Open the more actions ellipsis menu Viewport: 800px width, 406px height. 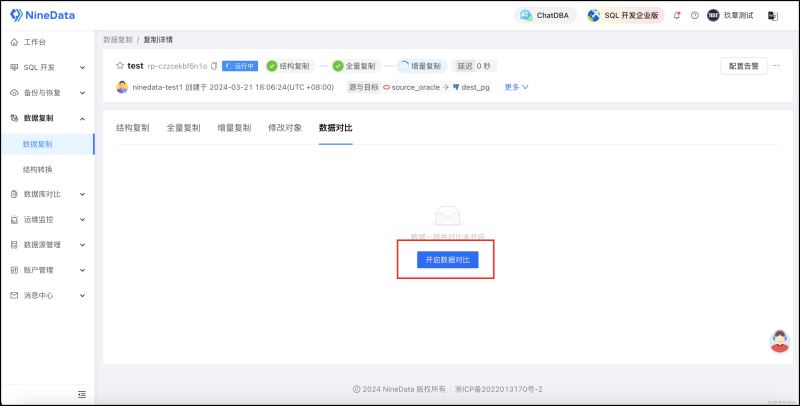(x=776, y=65)
